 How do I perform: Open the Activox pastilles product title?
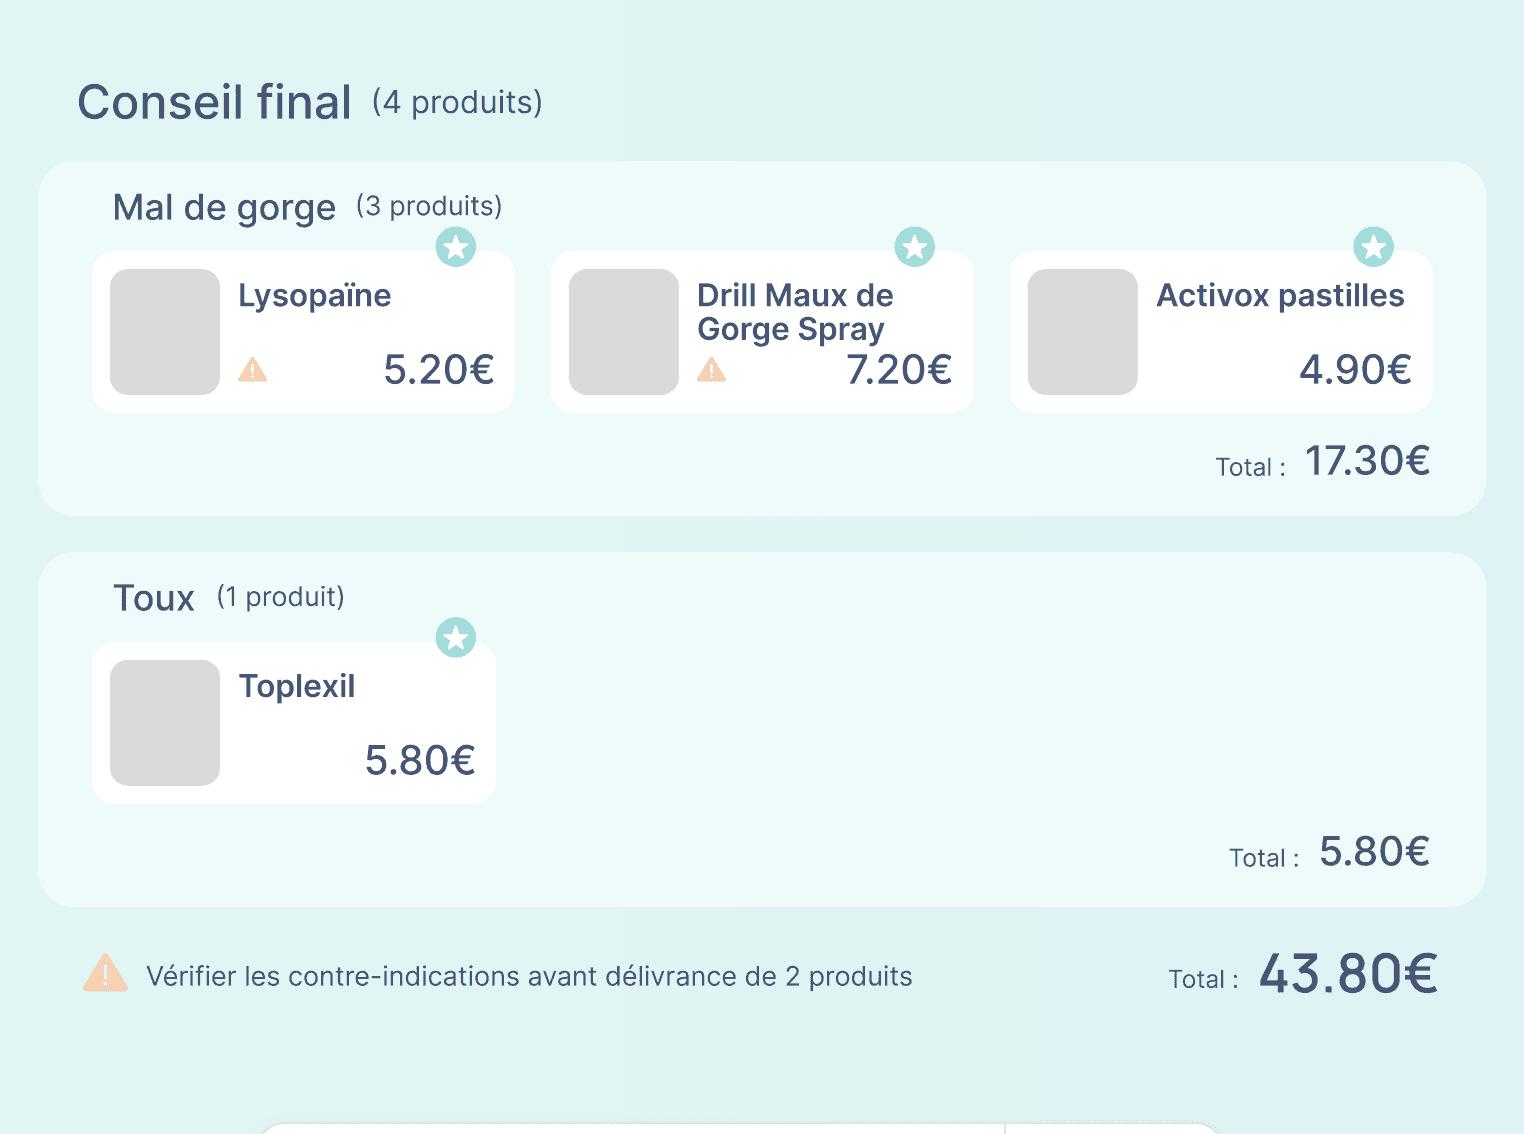pyautogui.click(x=1280, y=296)
